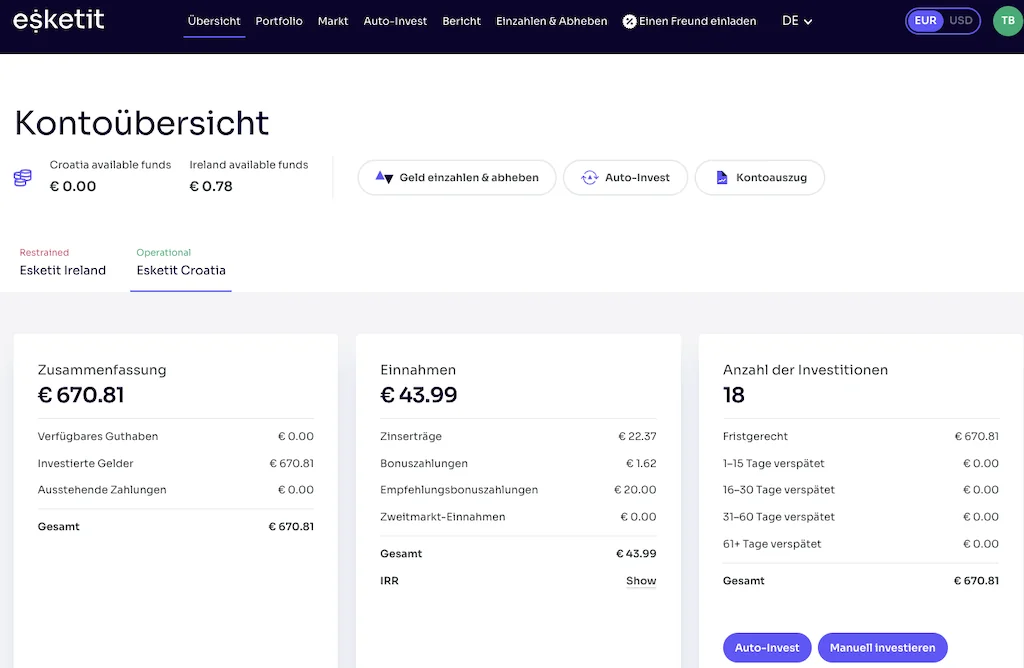The image size is (1024, 668).
Task: Show the IRR value
Action: point(640,580)
